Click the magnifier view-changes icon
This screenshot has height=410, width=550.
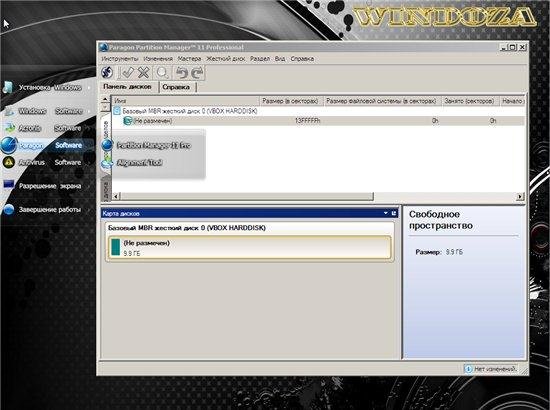point(162,73)
